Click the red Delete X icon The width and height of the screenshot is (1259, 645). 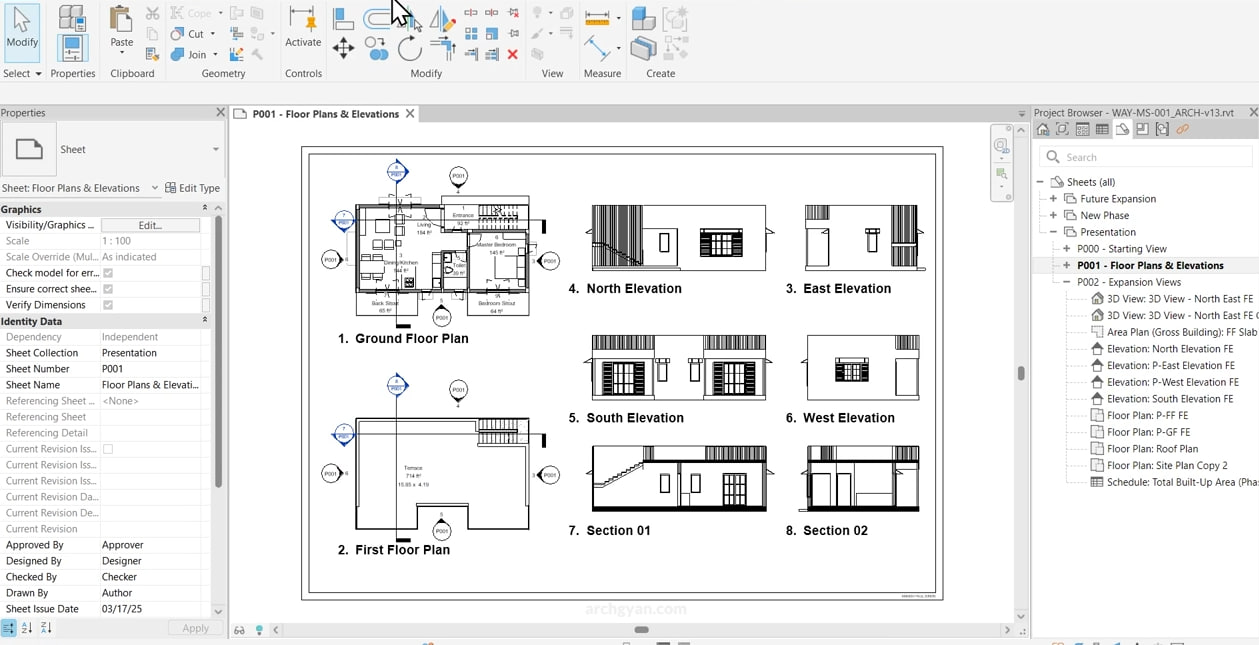(x=513, y=54)
